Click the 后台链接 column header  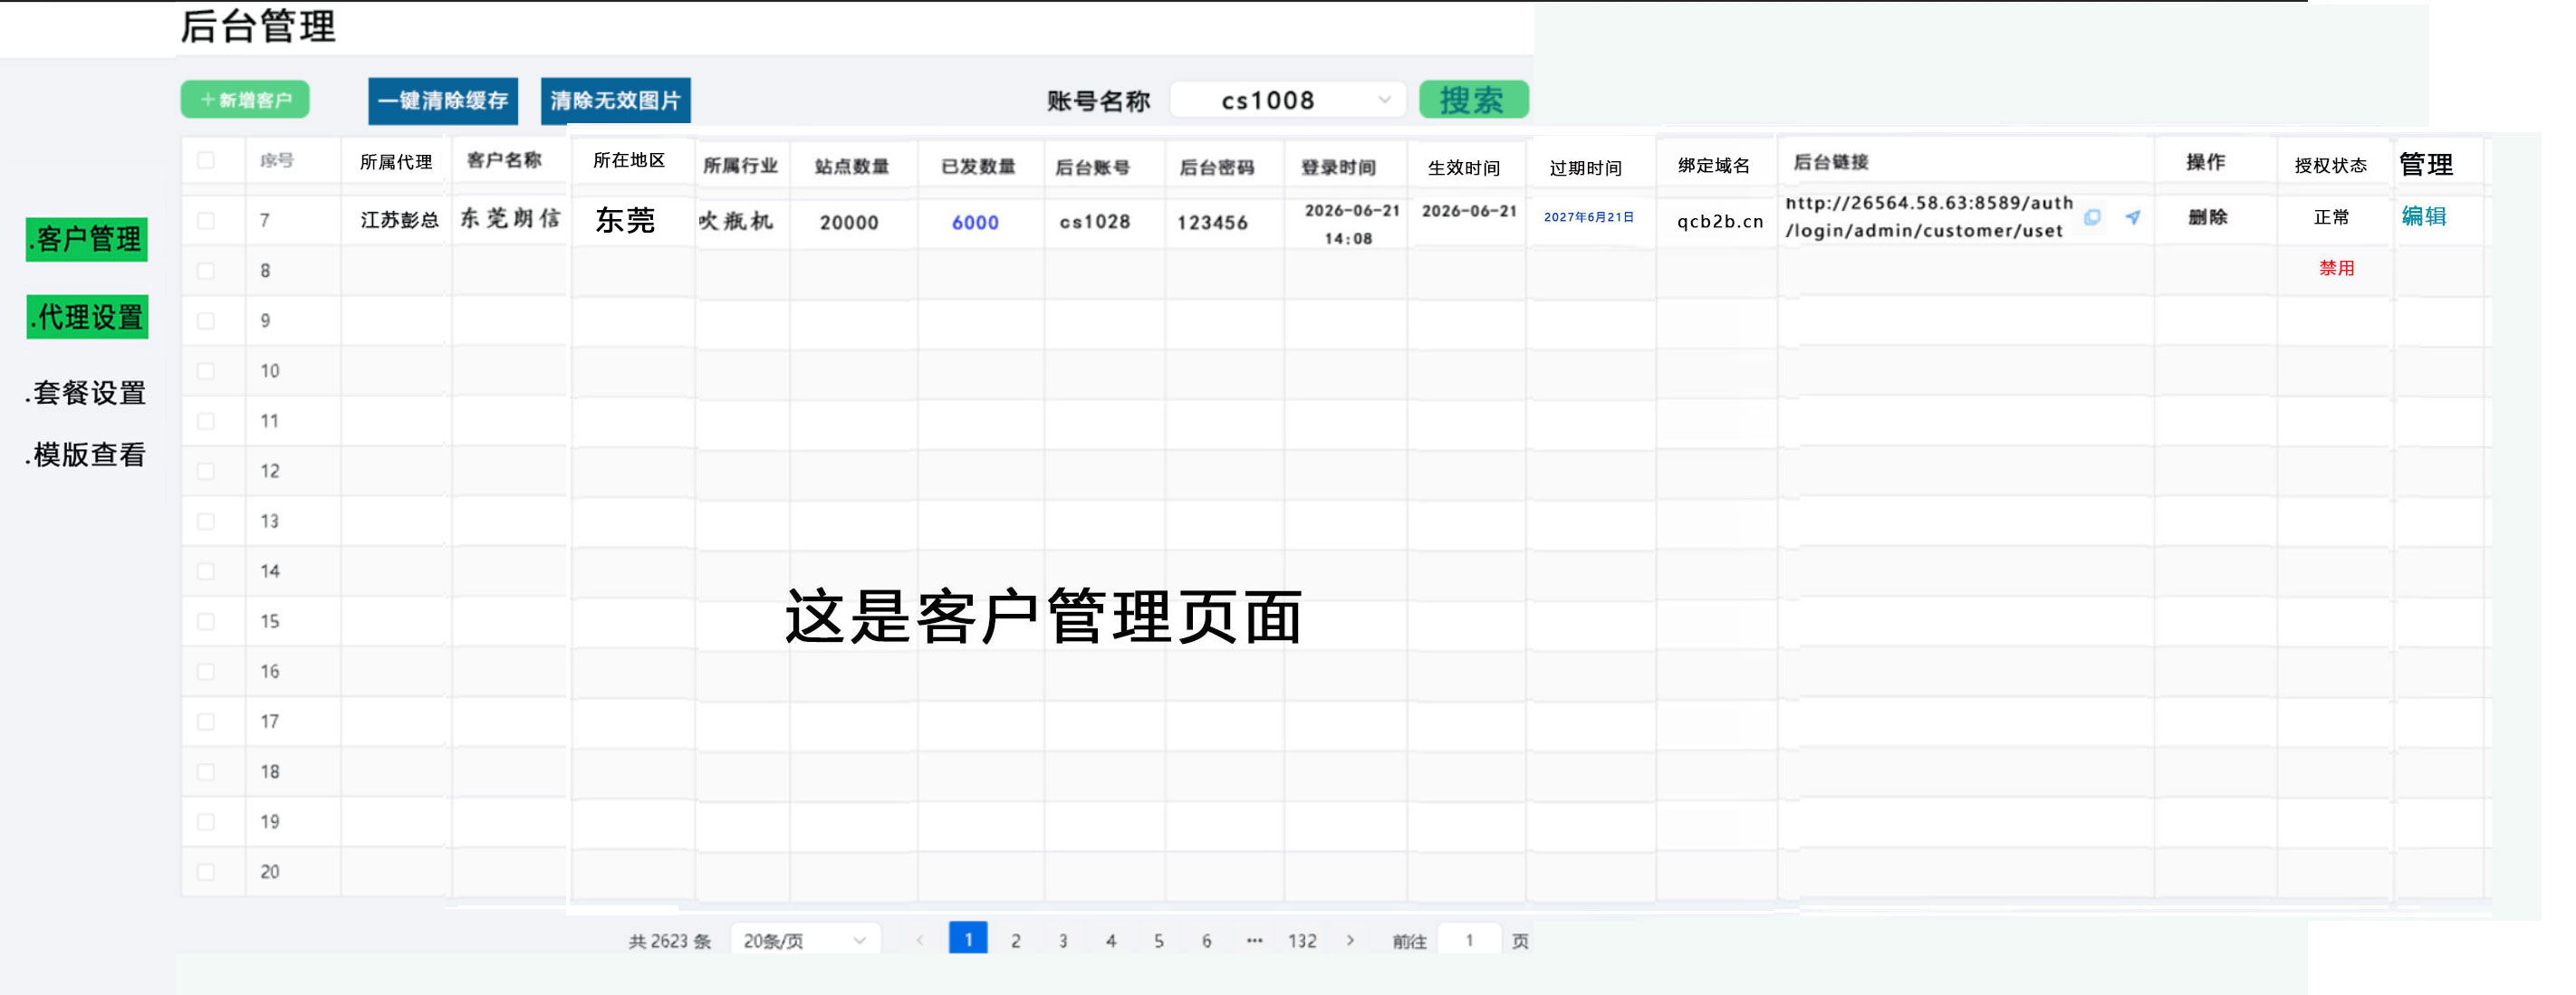[x=1830, y=162]
